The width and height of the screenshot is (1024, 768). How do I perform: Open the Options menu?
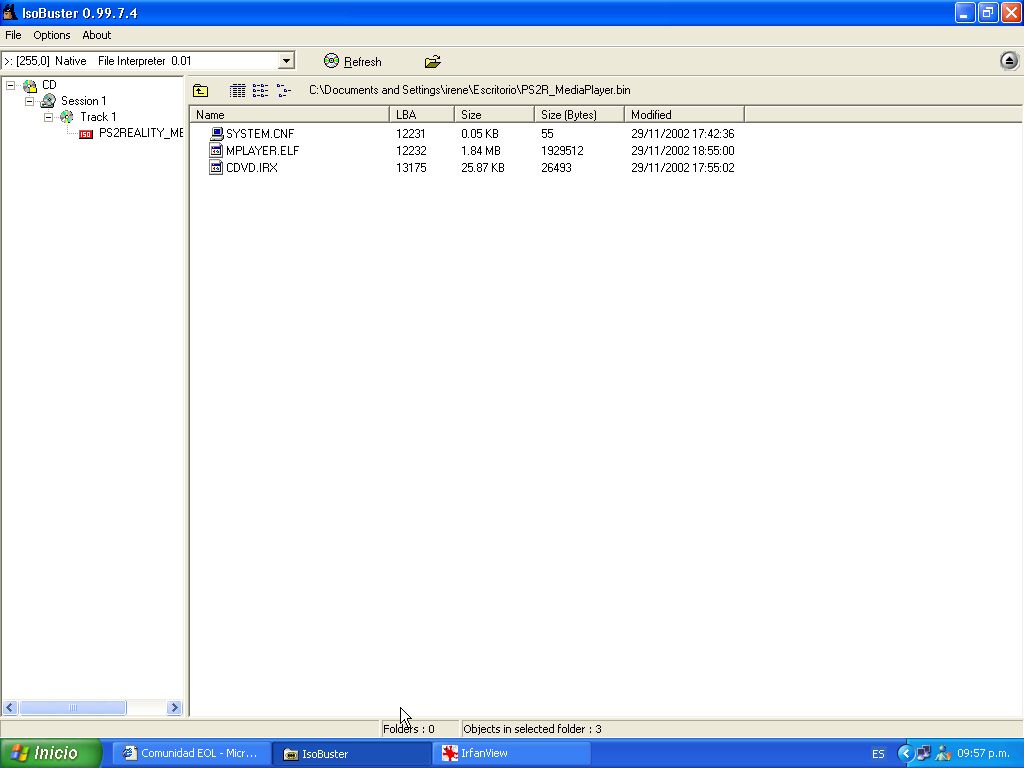[x=52, y=35]
